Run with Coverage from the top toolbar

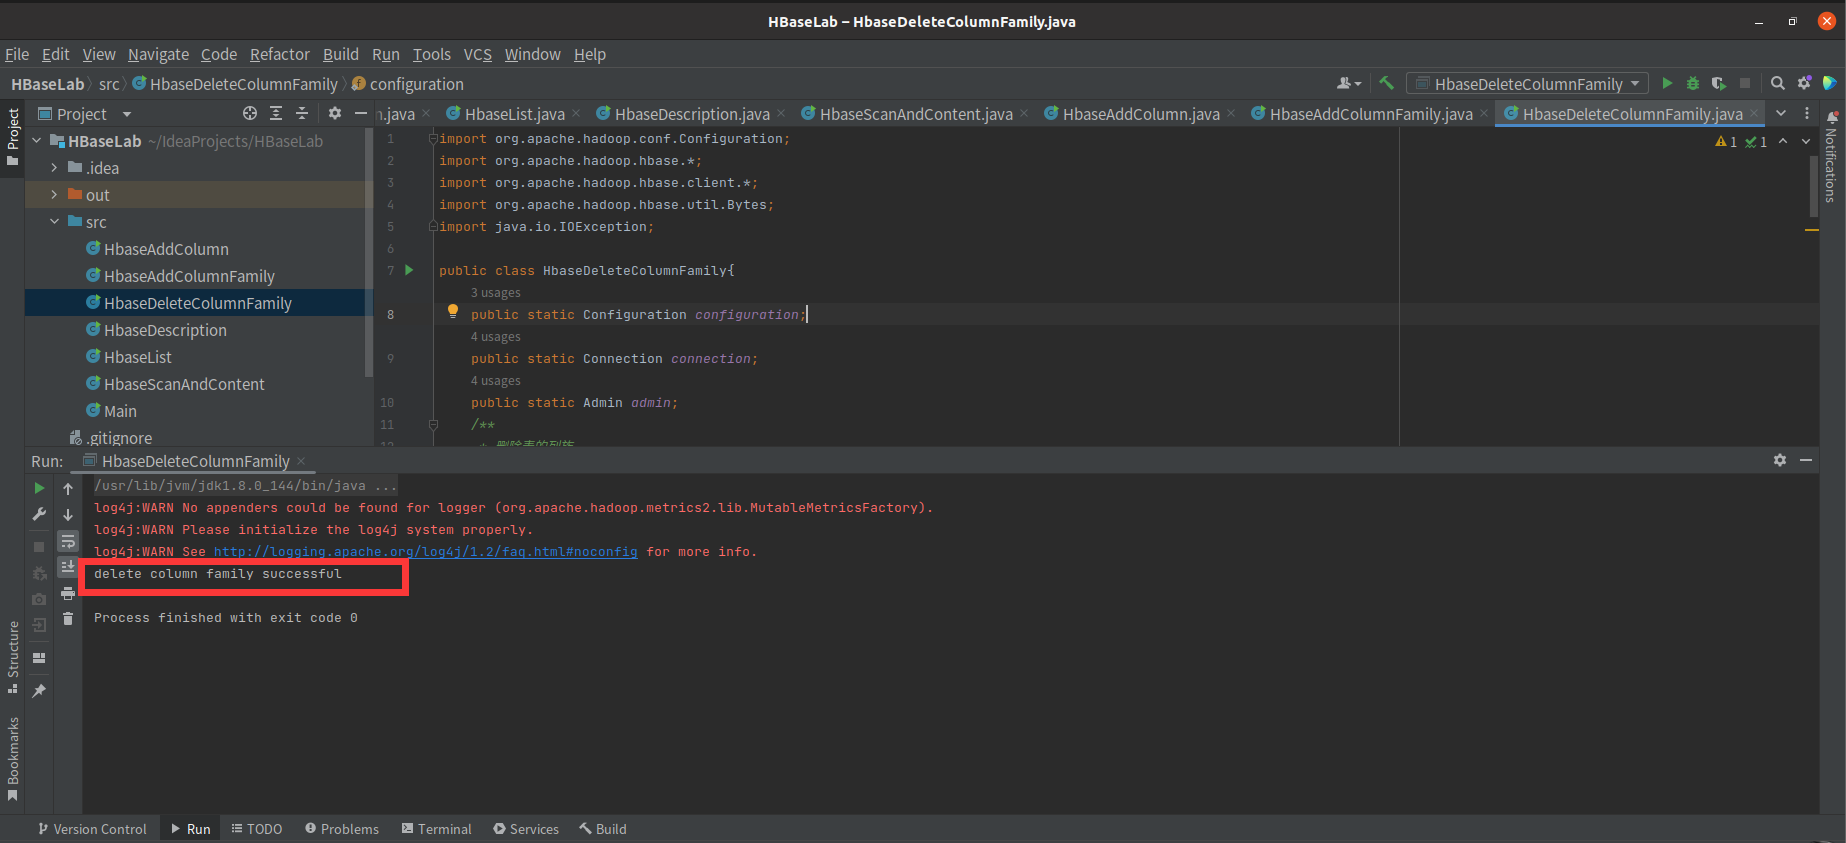pyautogui.click(x=1719, y=84)
